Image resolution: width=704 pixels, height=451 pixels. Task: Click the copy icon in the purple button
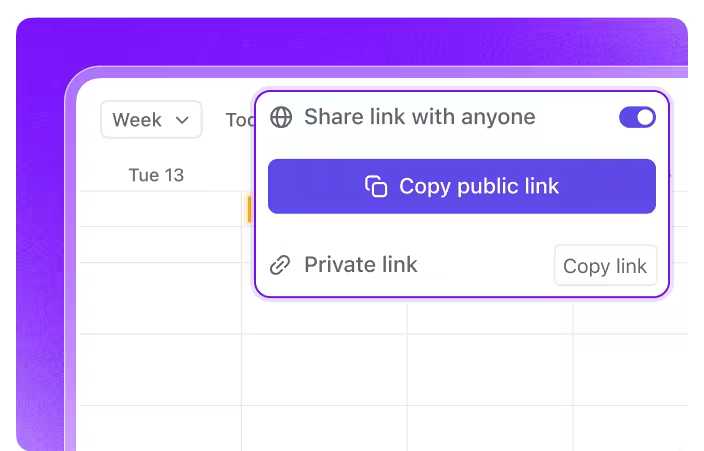[376, 187]
